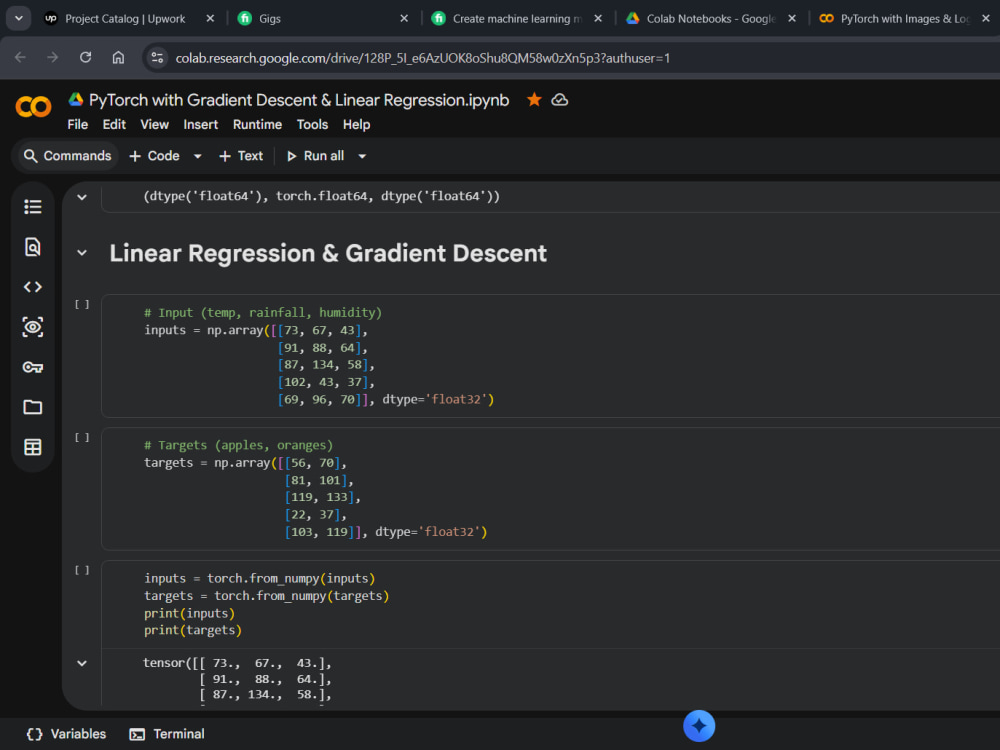
Task: Switch to Colab Notebooks Google tab
Action: [x=710, y=18]
